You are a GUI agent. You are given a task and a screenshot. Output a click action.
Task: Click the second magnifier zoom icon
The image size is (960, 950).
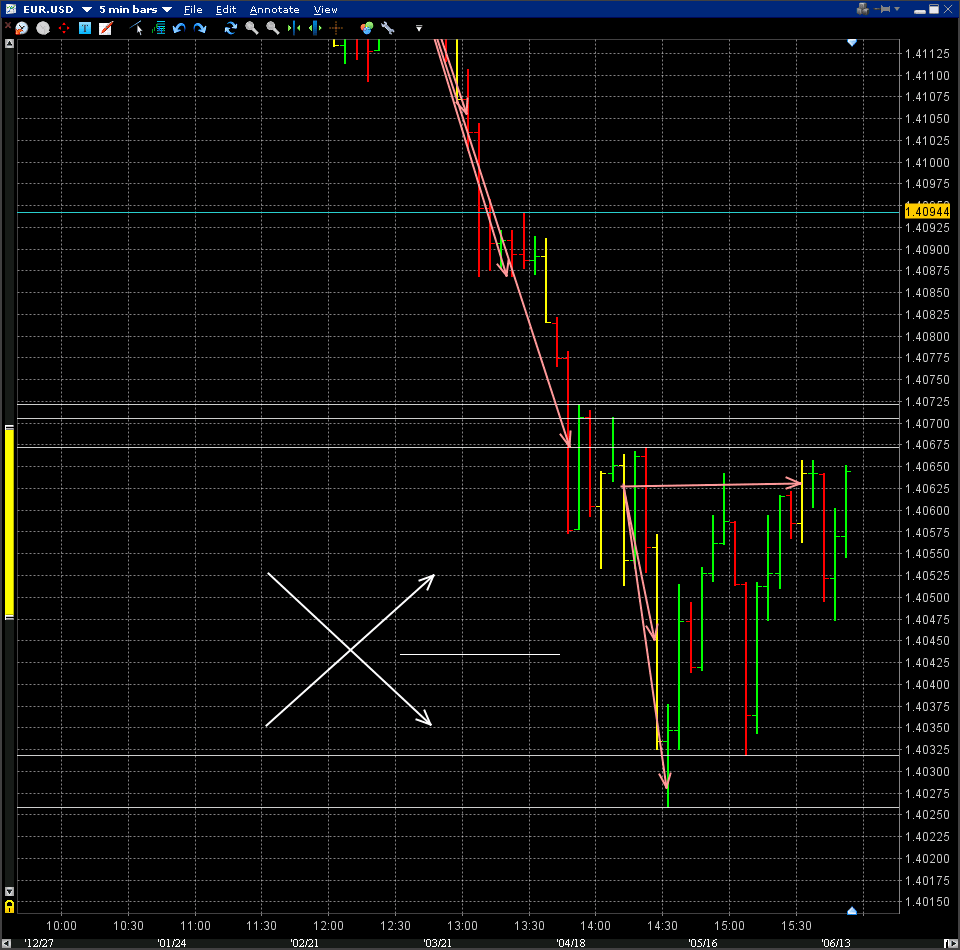click(272, 28)
